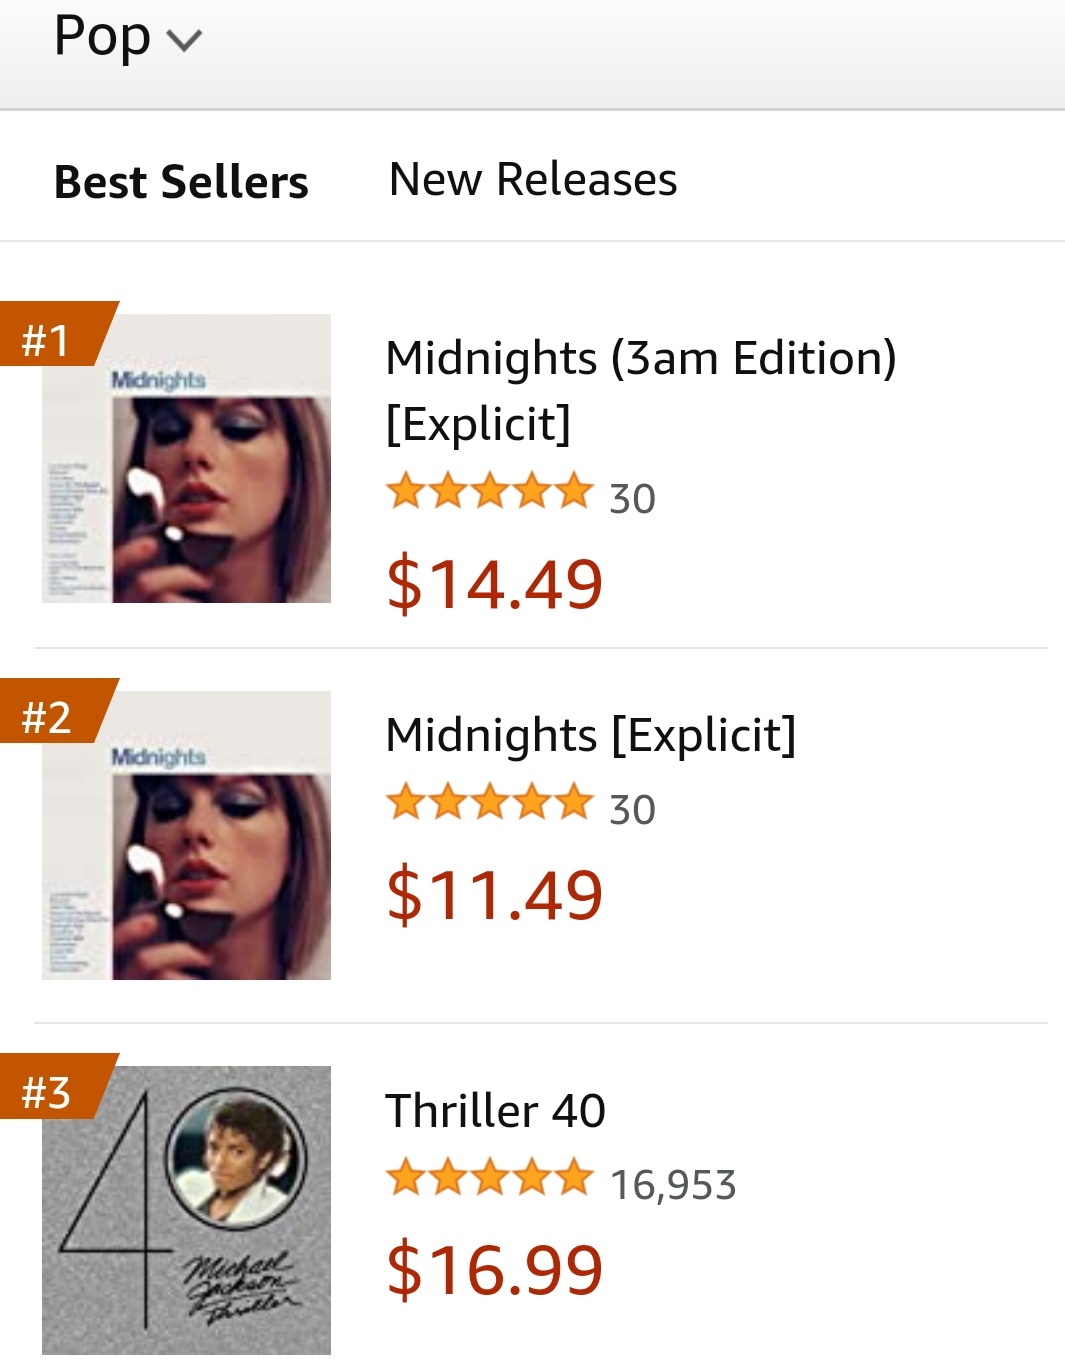Click the $16.99 price
Viewport: 1065px width, 1368px height.
coord(495,1270)
